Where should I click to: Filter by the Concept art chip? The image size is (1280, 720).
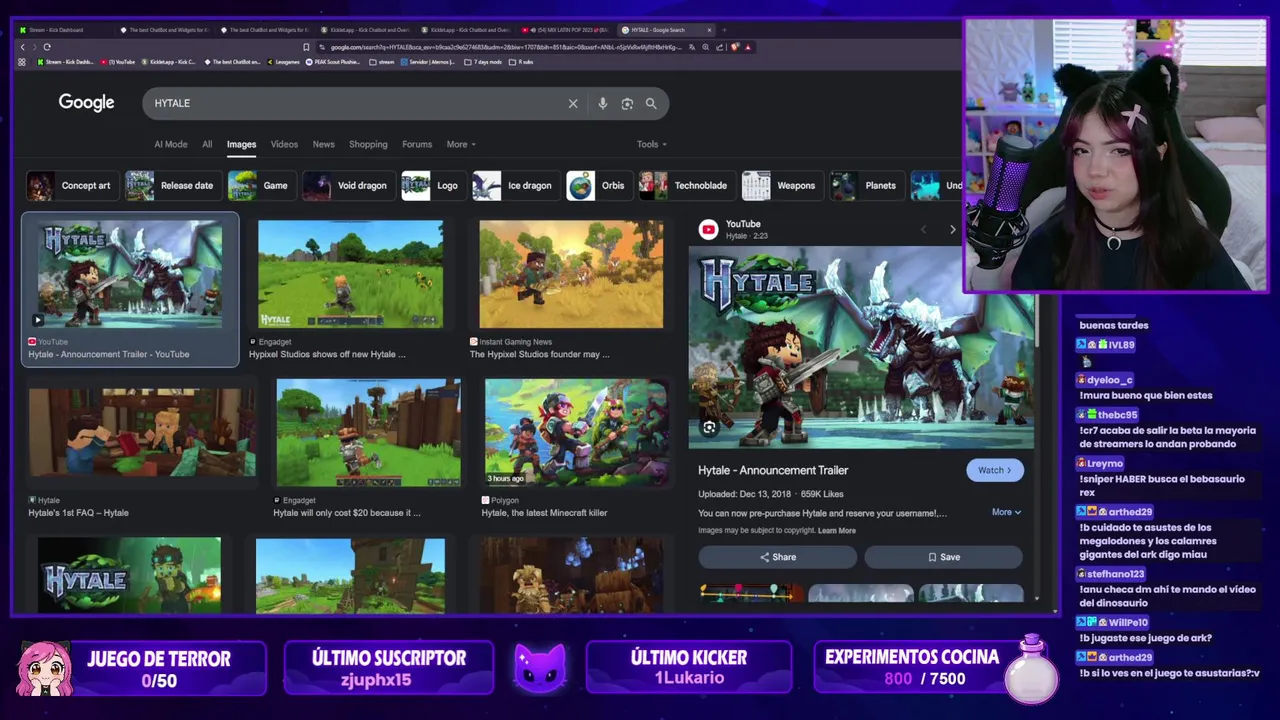click(73, 185)
